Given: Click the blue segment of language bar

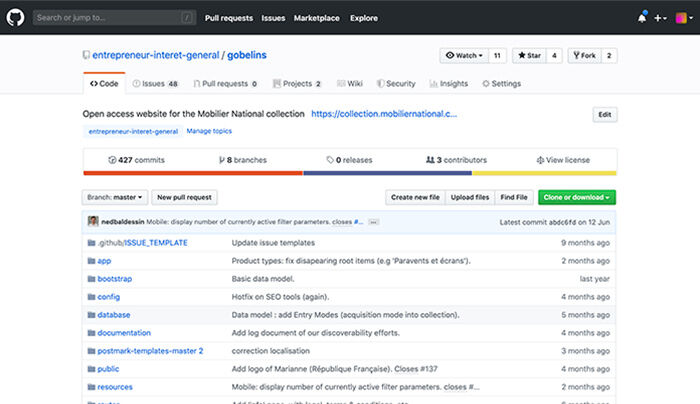Looking at the screenshot, I should click(x=388, y=173).
